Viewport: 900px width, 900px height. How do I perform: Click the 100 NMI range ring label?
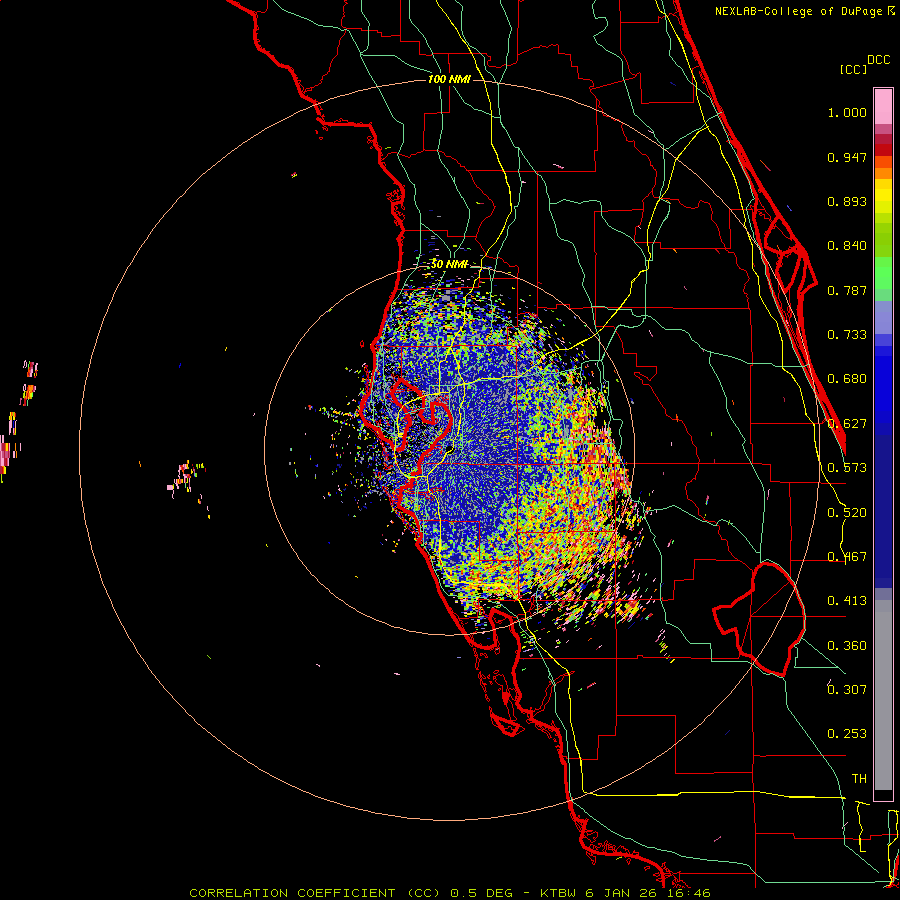[449, 79]
